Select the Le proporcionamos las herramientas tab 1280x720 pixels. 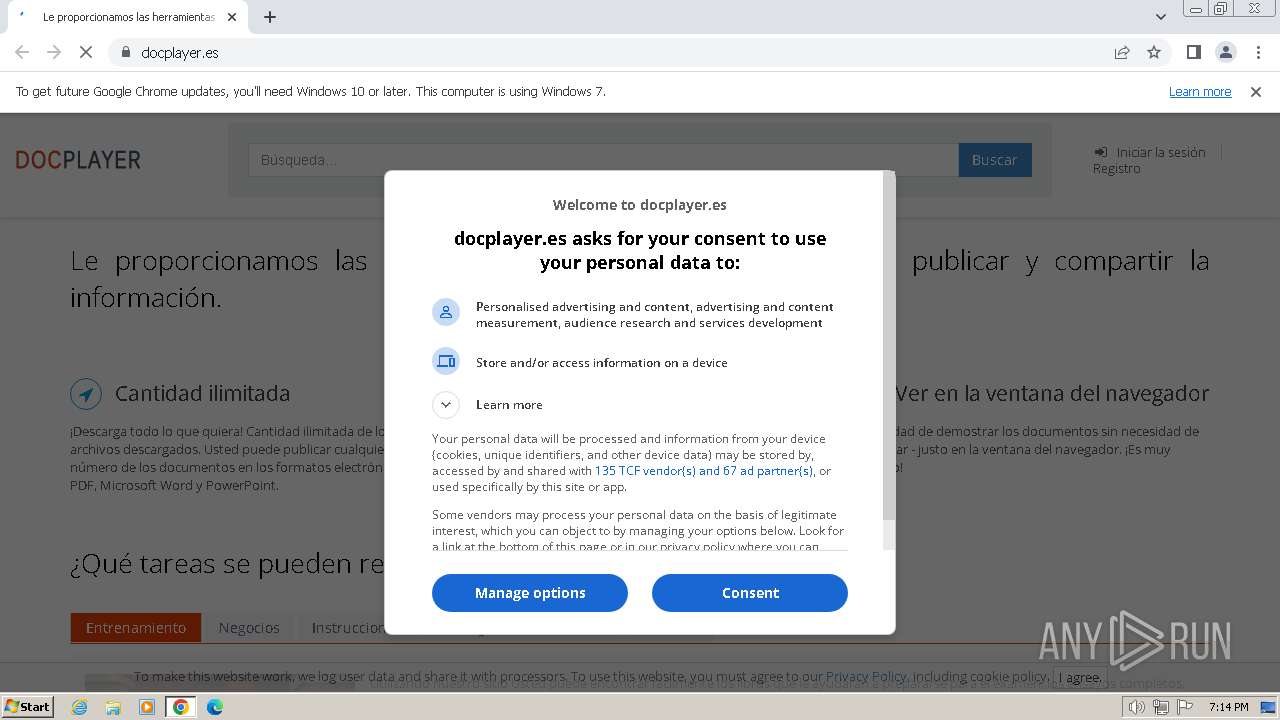tap(128, 17)
